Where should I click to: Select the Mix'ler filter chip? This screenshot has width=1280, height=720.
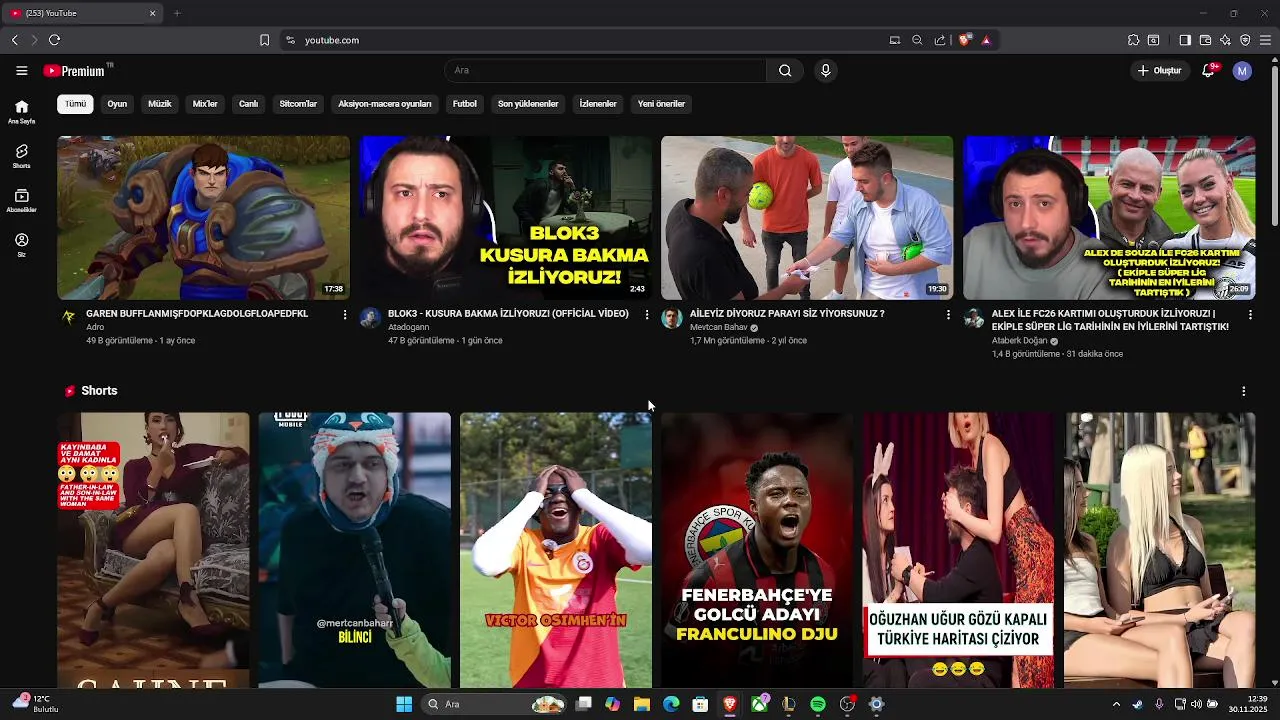point(205,104)
